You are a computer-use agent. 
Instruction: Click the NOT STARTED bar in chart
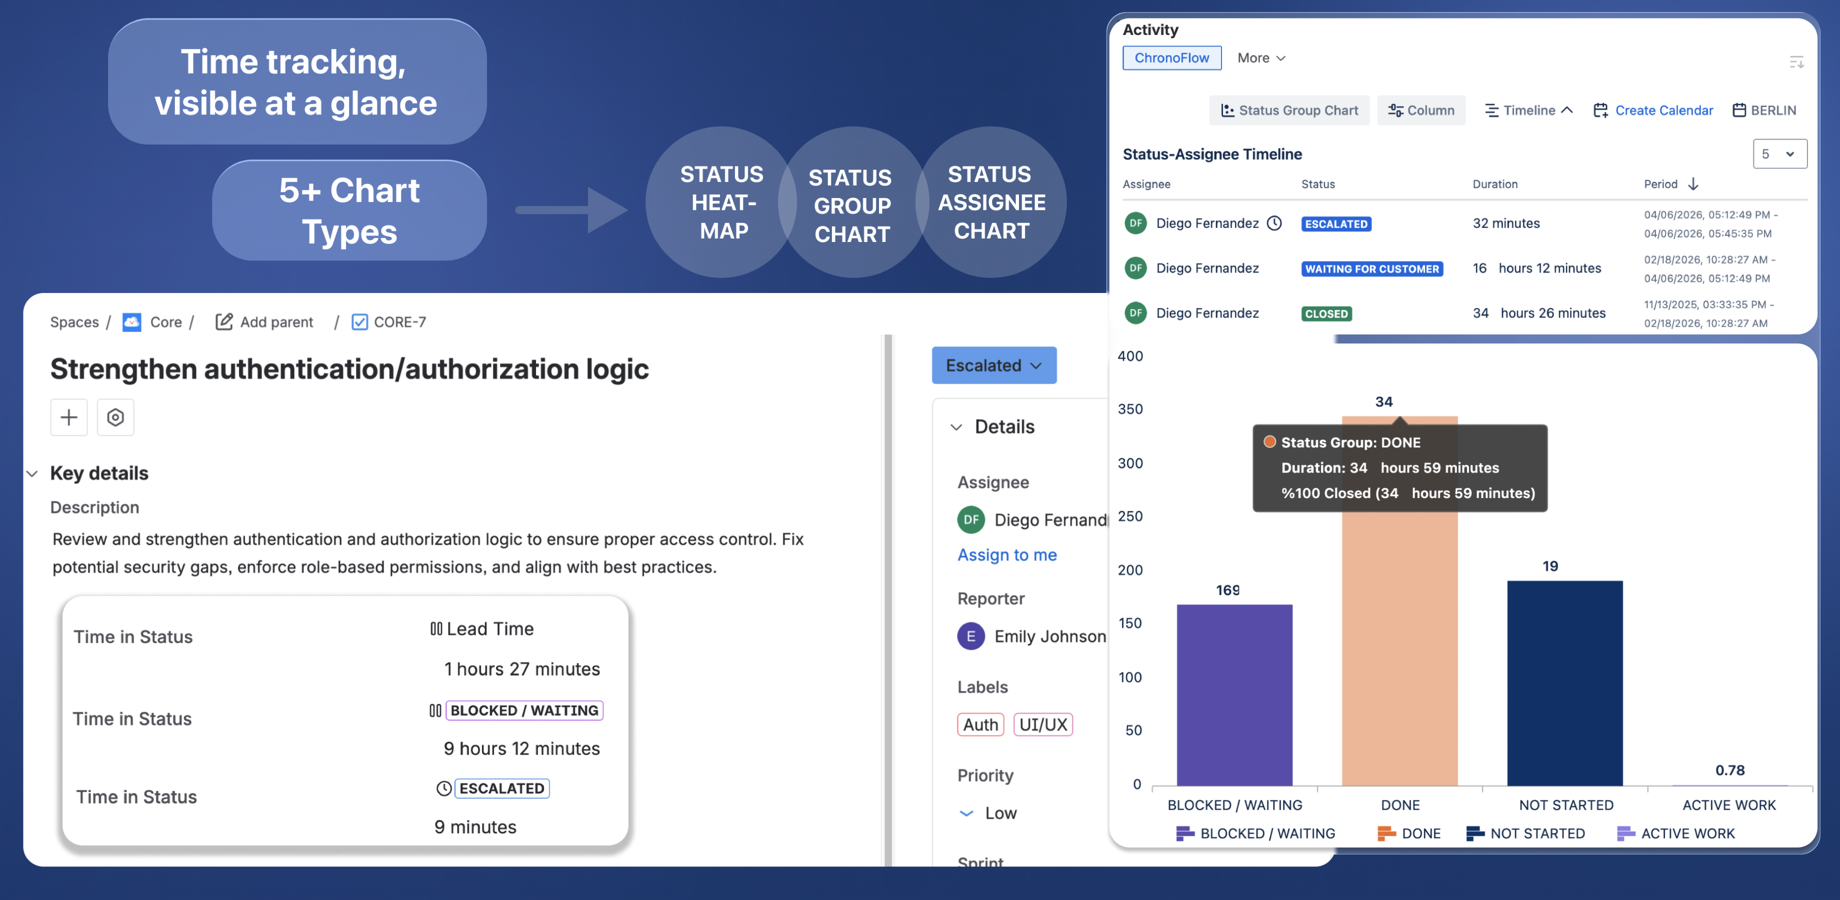(1565, 683)
